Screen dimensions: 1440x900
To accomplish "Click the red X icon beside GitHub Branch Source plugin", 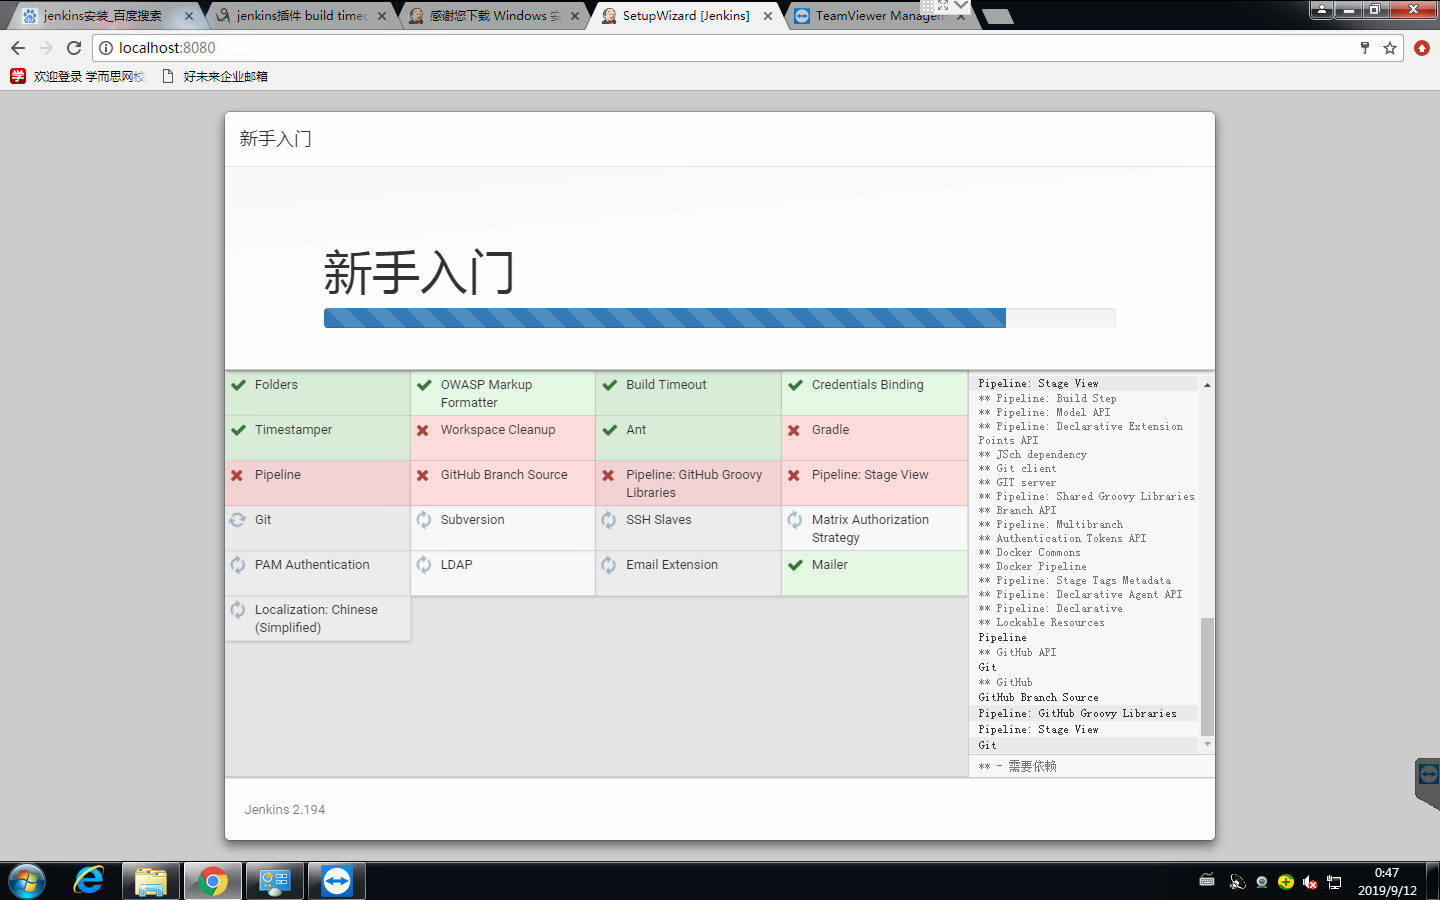I will [423, 475].
